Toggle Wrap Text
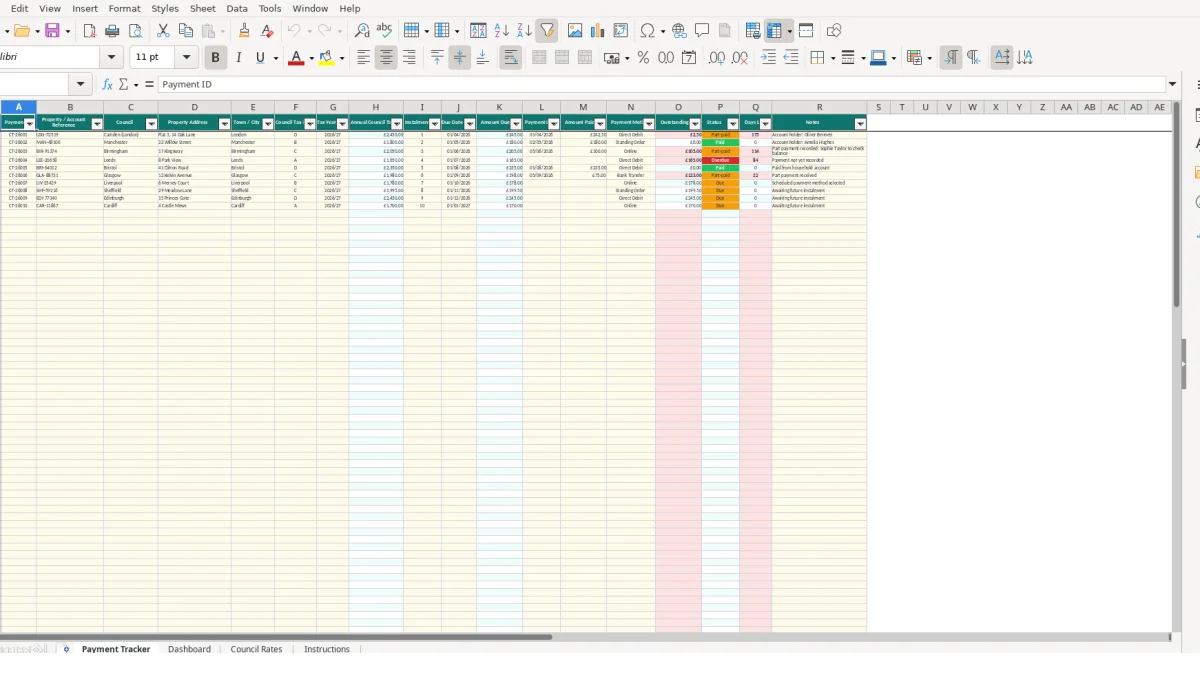 [x=510, y=58]
